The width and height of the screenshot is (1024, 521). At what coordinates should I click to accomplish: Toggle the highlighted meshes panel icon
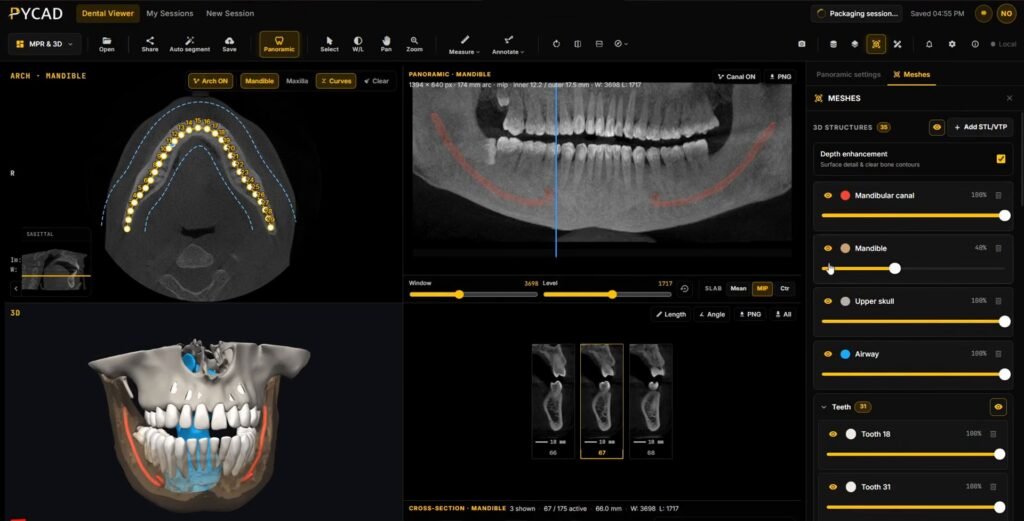pos(876,44)
